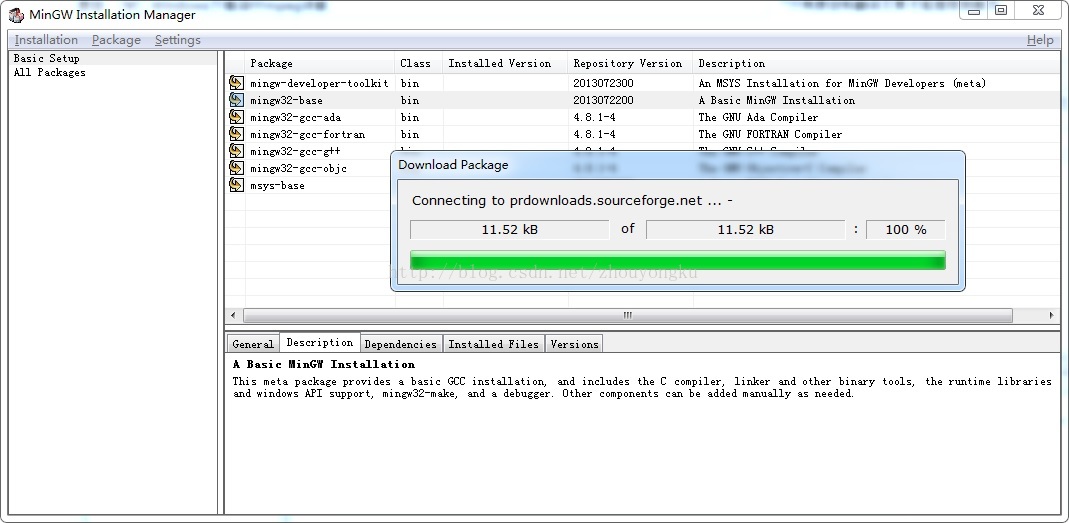Open the Settings menu
The width and height of the screenshot is (1069, 523).
178,40
